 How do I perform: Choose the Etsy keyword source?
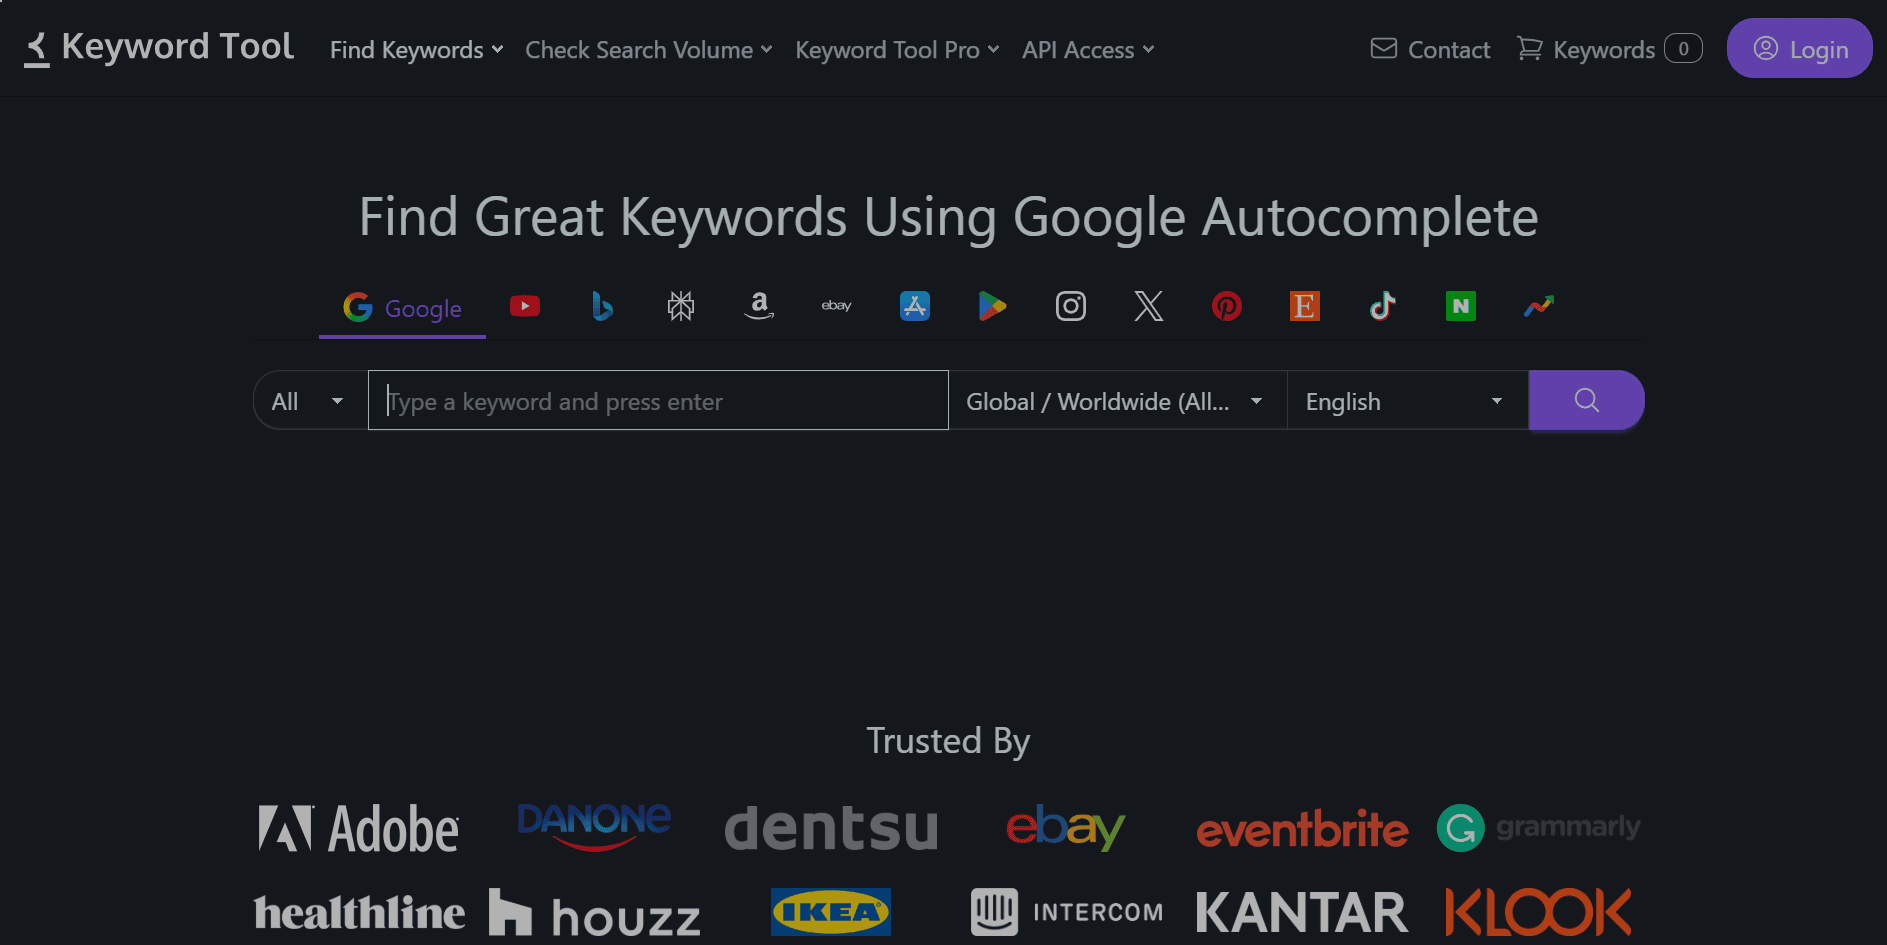point(1304,306)
